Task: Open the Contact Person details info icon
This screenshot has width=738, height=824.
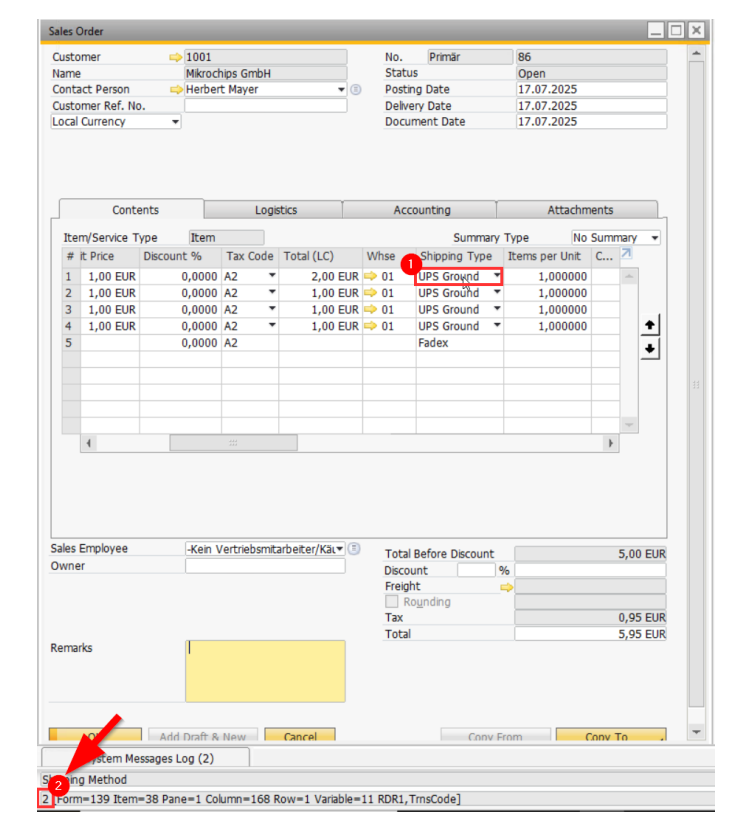Action: point(355,90)
